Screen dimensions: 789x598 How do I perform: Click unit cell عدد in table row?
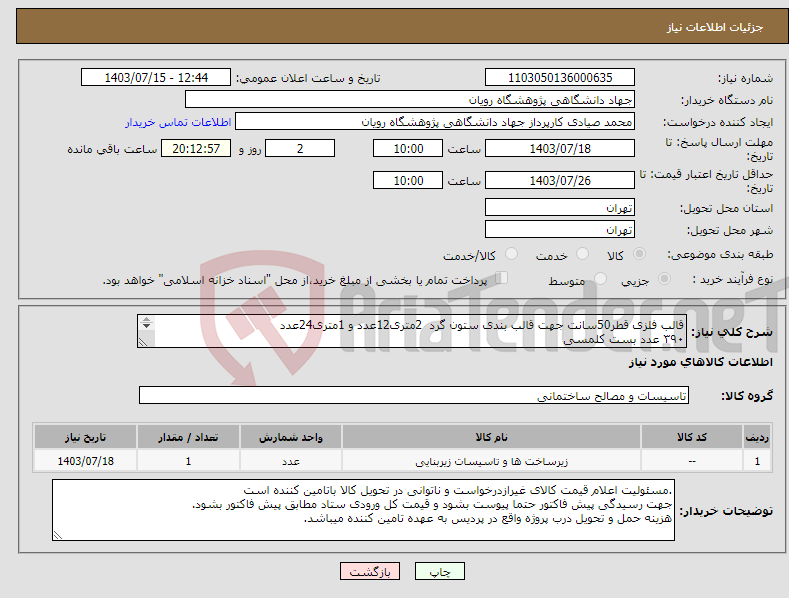click(x=291, y=461)
